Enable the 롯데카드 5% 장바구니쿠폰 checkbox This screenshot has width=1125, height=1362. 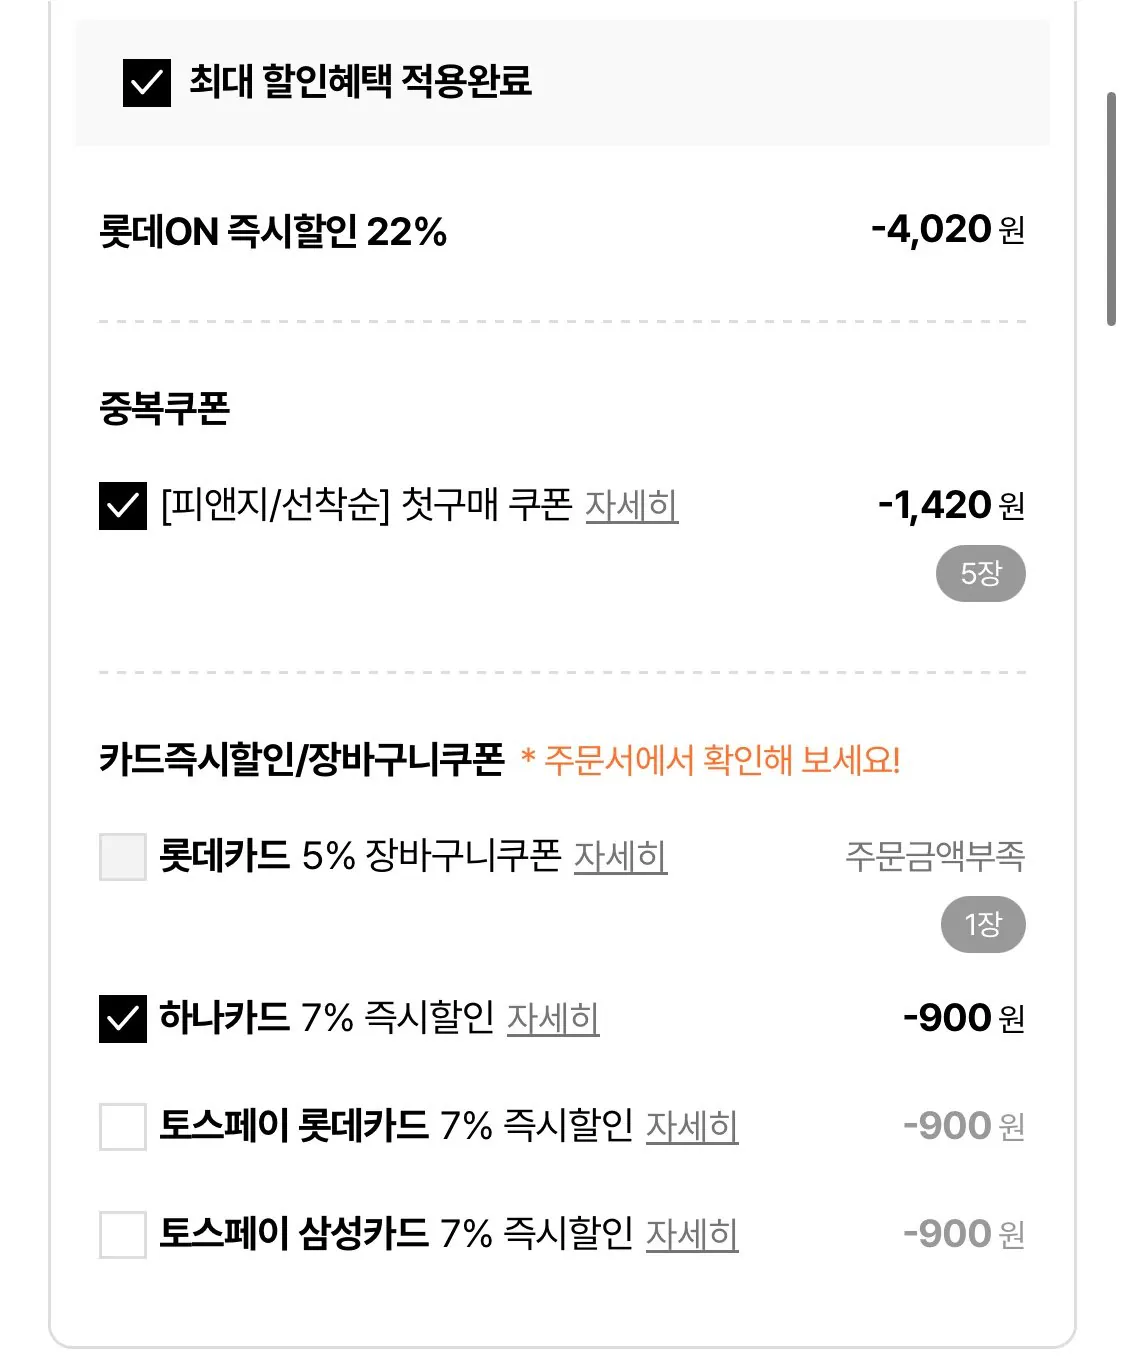click(123, 857)
